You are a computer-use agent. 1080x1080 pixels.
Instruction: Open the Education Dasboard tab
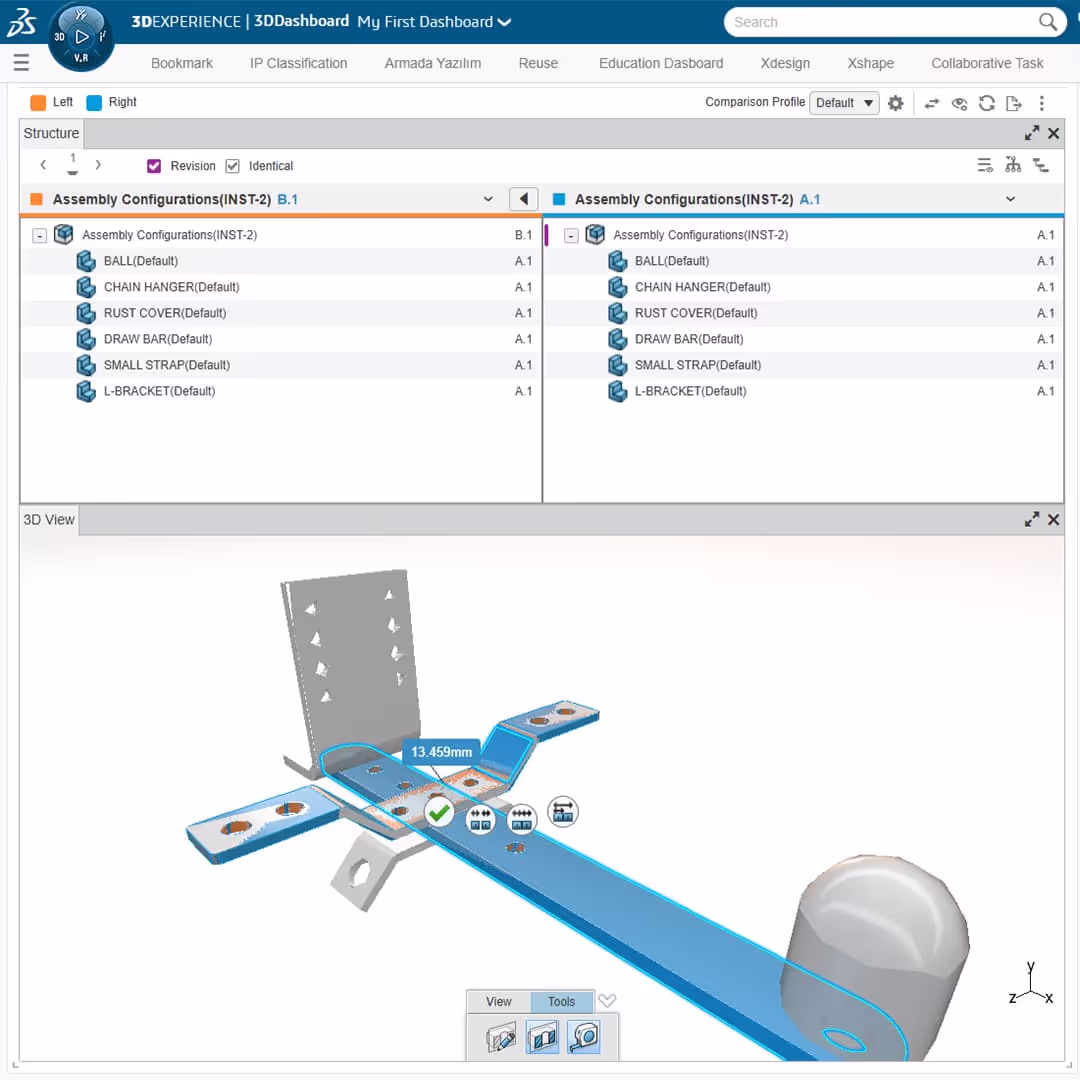click(x=661, y=63)
